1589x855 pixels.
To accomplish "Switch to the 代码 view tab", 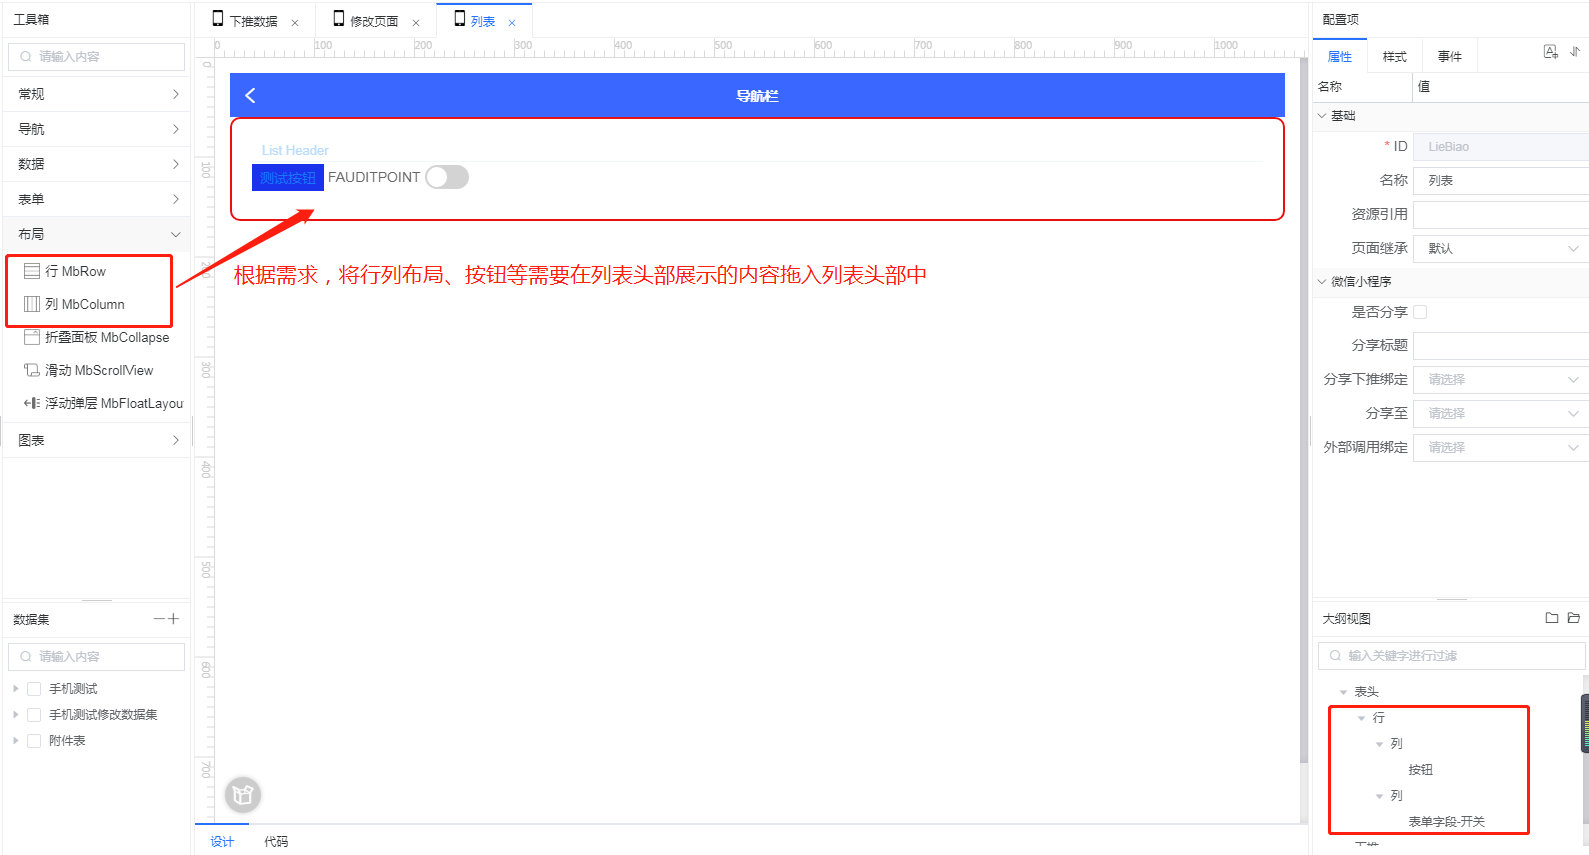I will [x=276, y=842].
